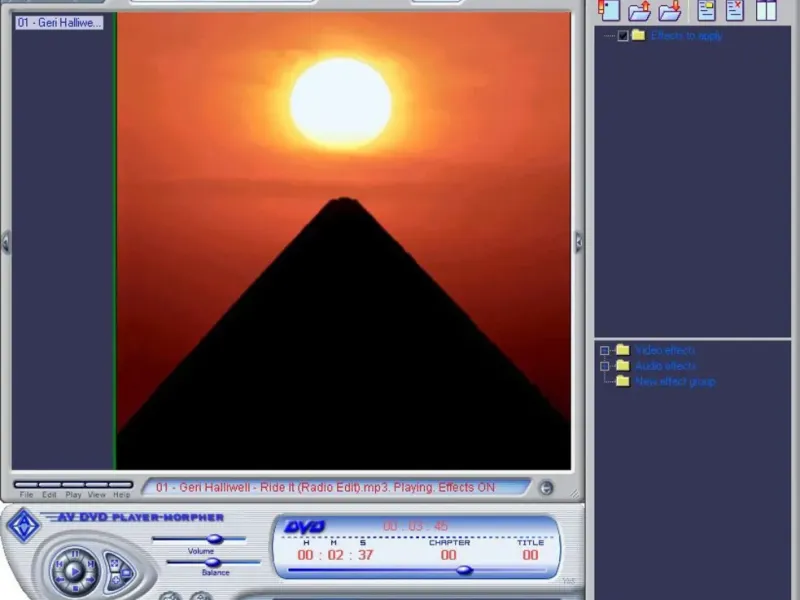Click the folder icon with up arrow
Screen dimensions: 800x600
click(639, 11)
